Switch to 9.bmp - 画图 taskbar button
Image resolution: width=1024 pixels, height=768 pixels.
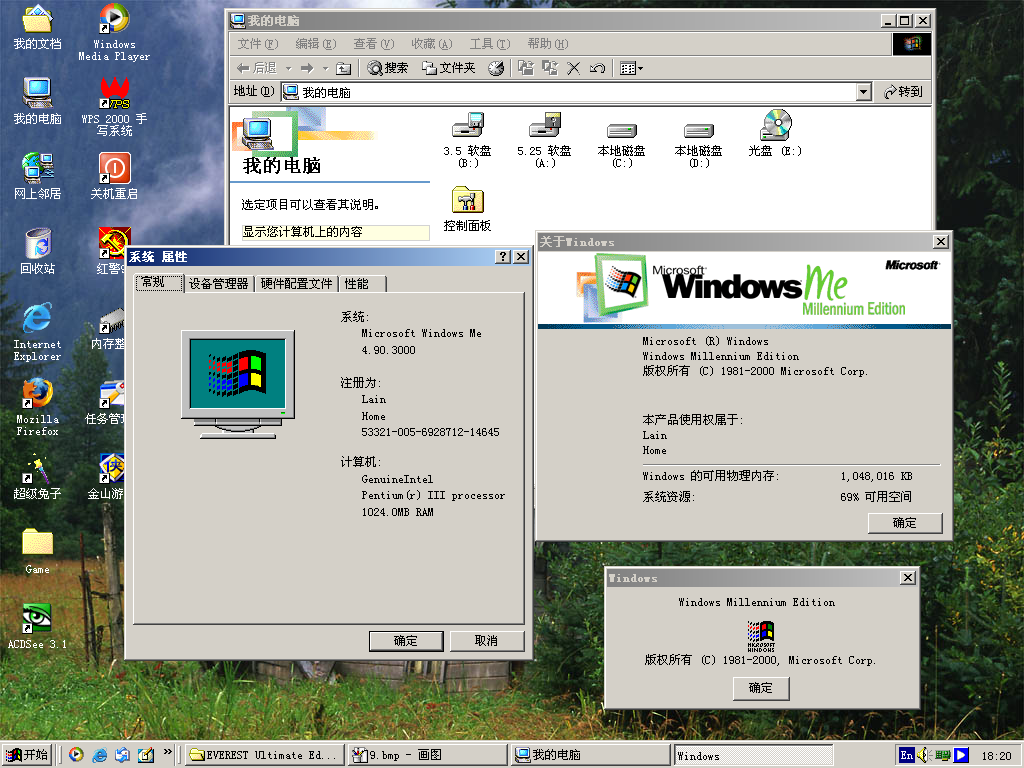[428, 755]
